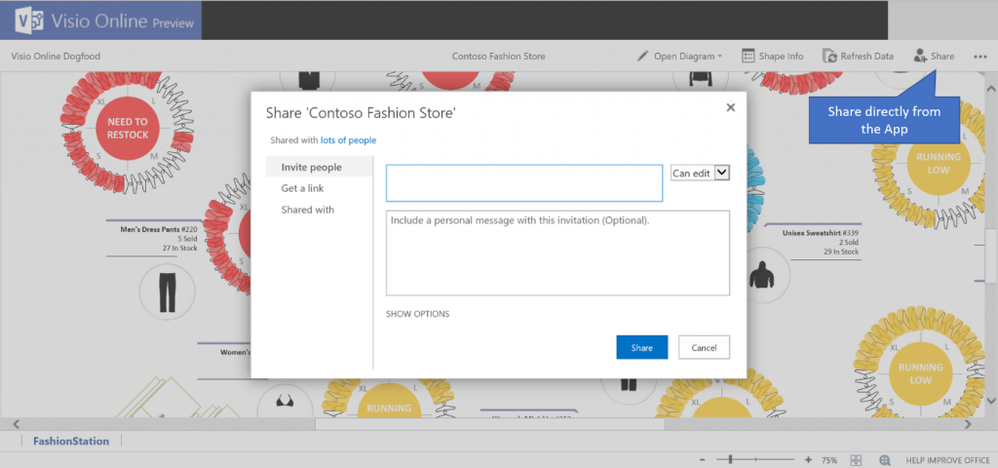This screenshot has width=998, height=468.
Task: Click the vertical scrollbar down arrow
Action: point(990,401)
